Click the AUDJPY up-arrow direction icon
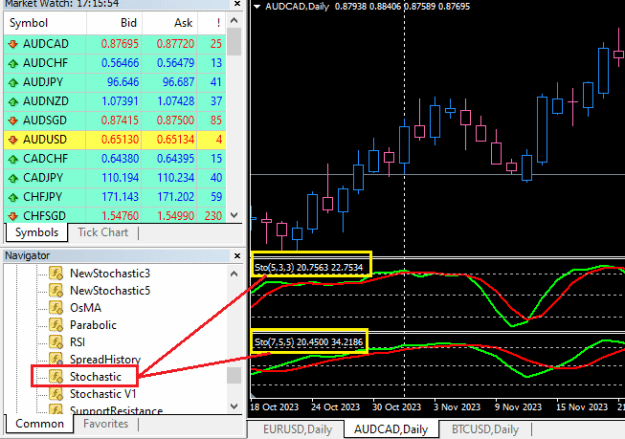 13,82
